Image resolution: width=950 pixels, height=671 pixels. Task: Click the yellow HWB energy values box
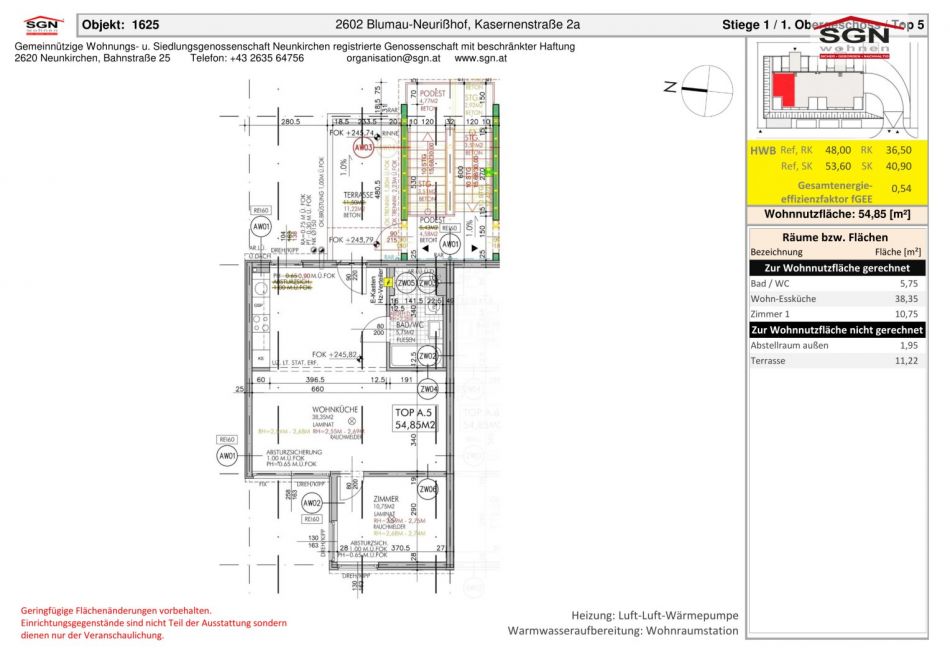pyautogui.click(x=835, y=172)
